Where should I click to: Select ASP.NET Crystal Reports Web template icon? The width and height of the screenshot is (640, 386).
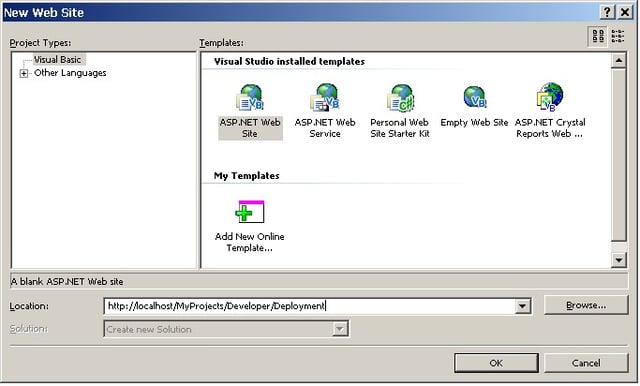pyautogui.click(x=549, y=97)
